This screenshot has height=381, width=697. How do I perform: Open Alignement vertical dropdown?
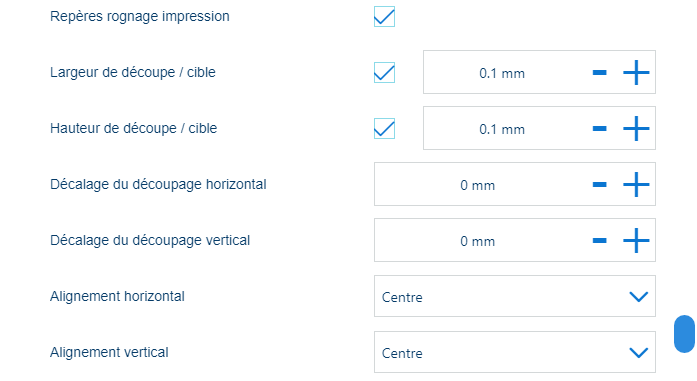click(x=515, y=352)
